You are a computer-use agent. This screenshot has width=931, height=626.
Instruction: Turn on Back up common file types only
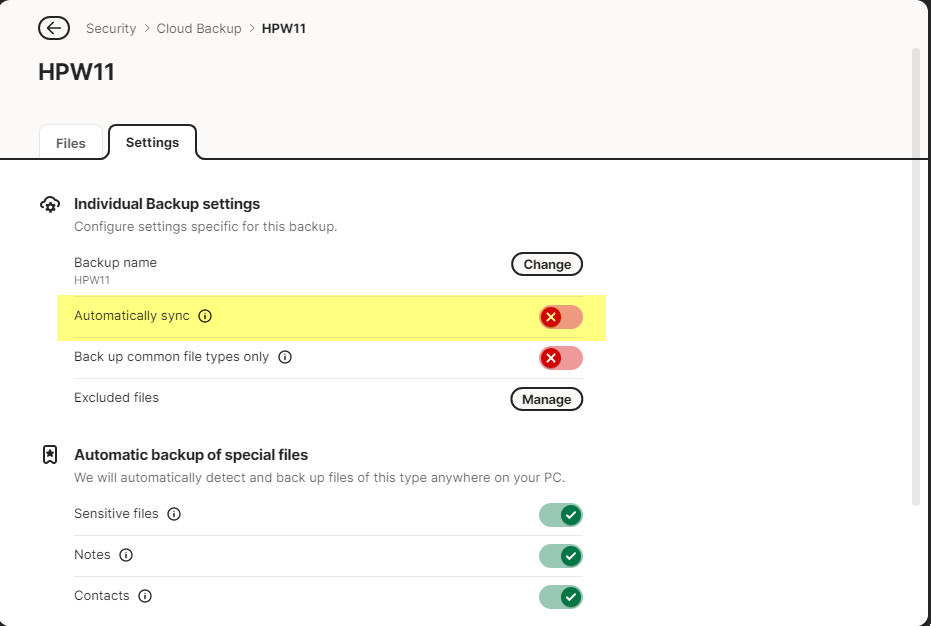tap(560, 358)
